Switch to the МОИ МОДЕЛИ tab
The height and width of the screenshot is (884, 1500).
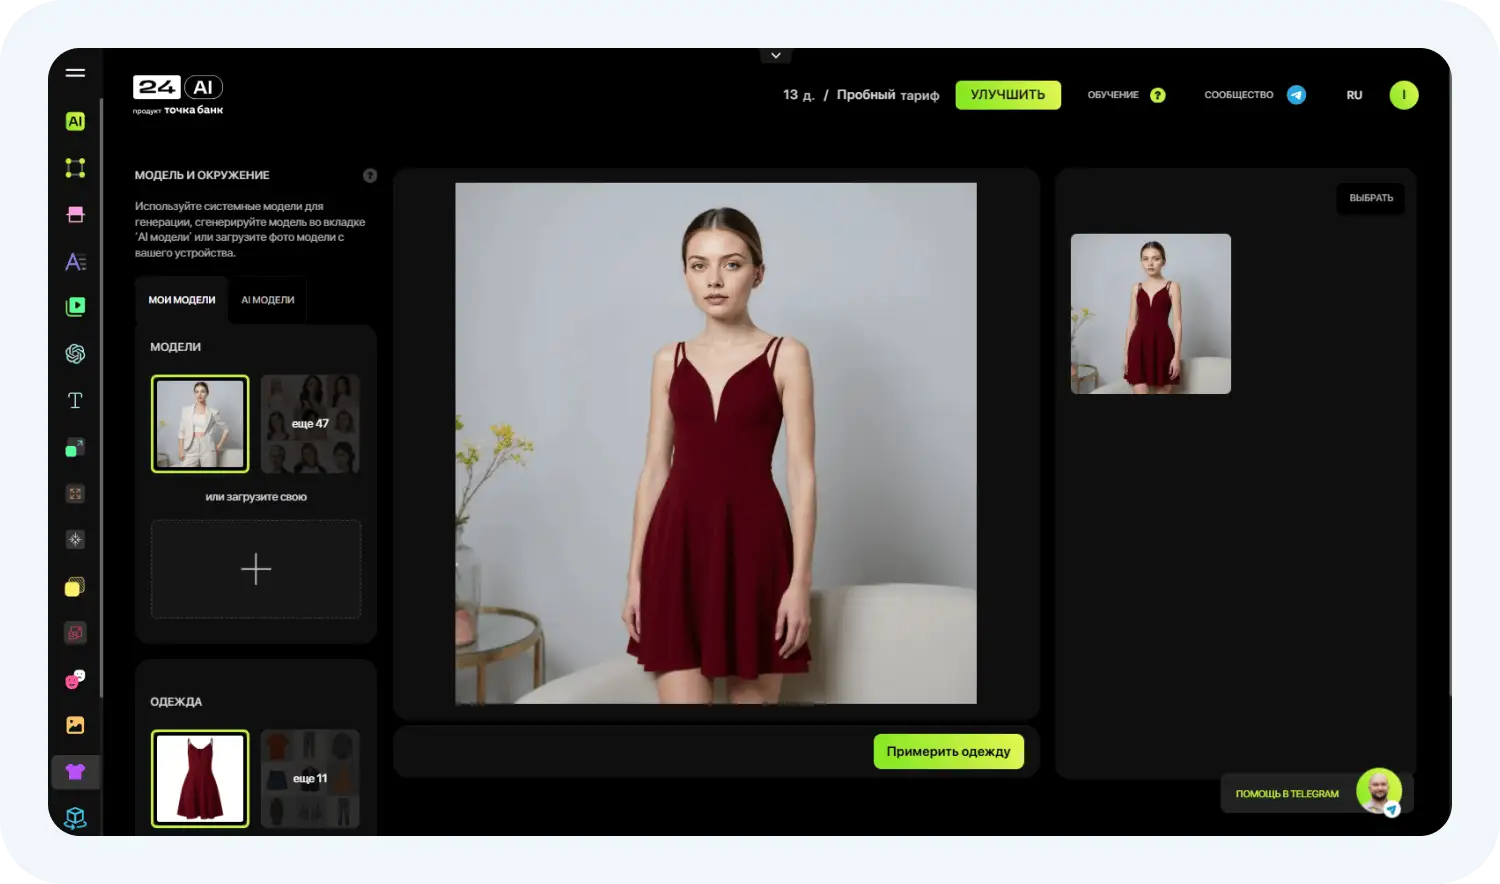182,300
